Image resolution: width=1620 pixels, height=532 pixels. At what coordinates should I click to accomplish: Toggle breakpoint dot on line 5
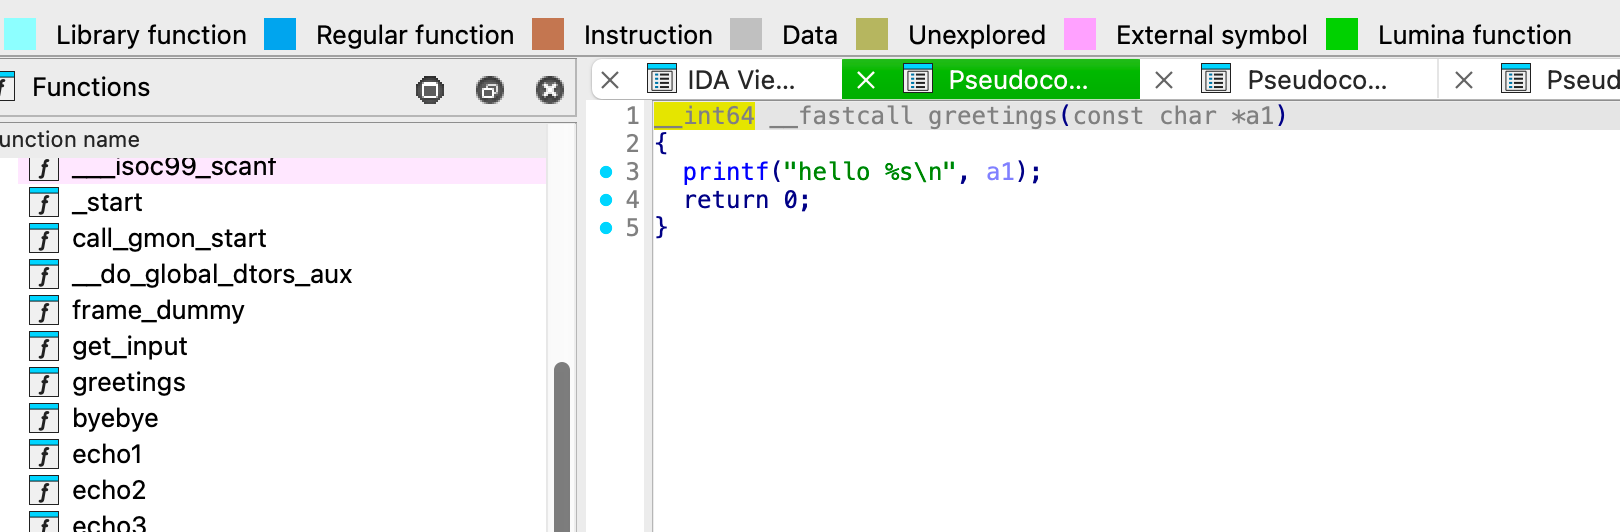click(606, 228)
